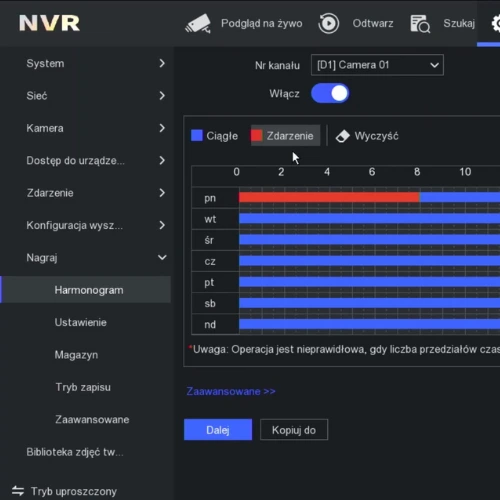Open the Tryb zapisu submenu item
Viewport: 500px width, 500px height.
[83, 387]
